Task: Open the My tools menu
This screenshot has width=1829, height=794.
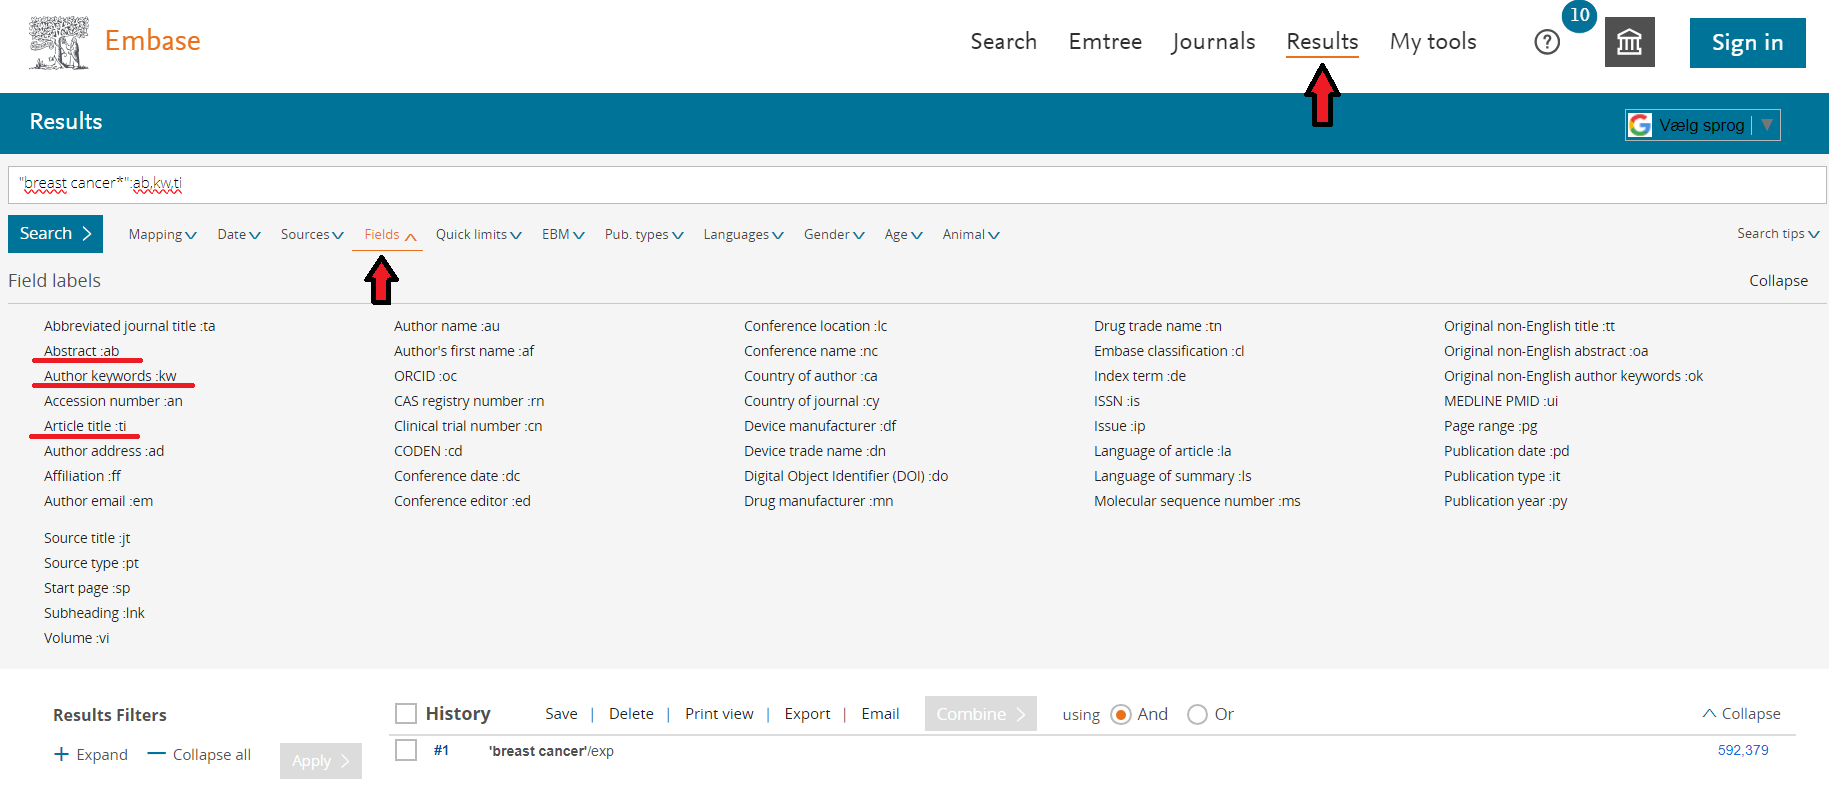Action: tap(1433, 41)
